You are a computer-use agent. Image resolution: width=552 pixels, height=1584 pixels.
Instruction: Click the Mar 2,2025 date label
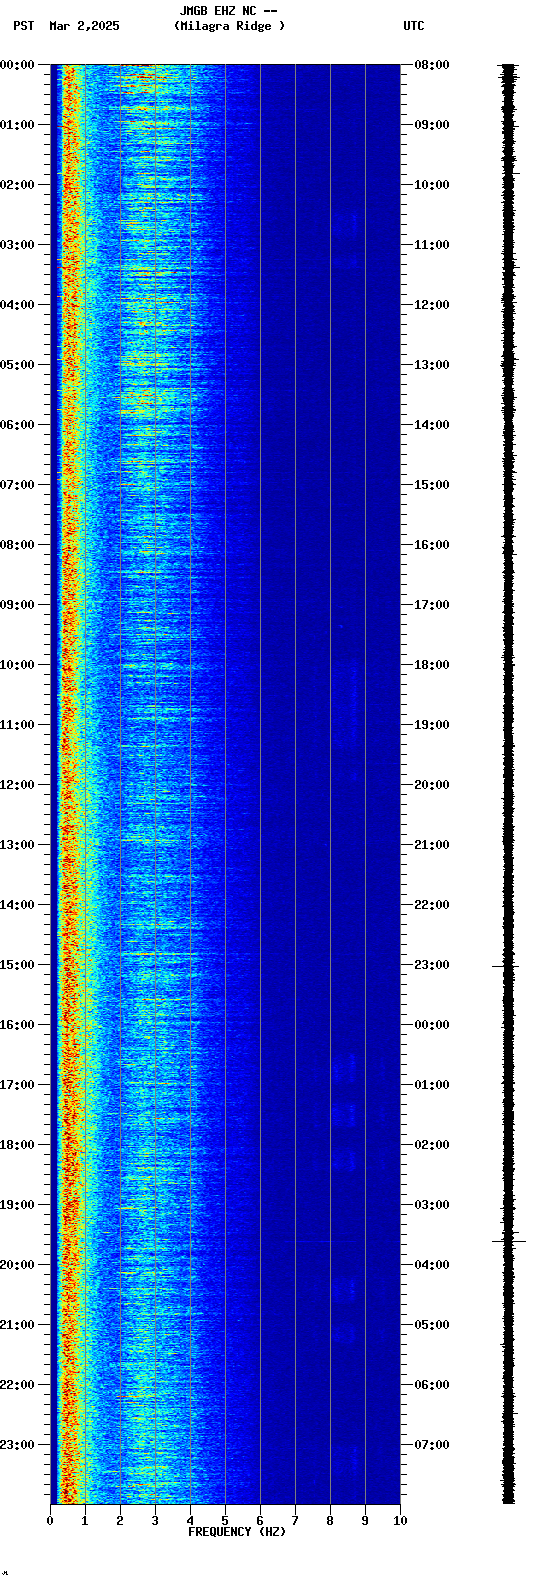tap(84, 26)
